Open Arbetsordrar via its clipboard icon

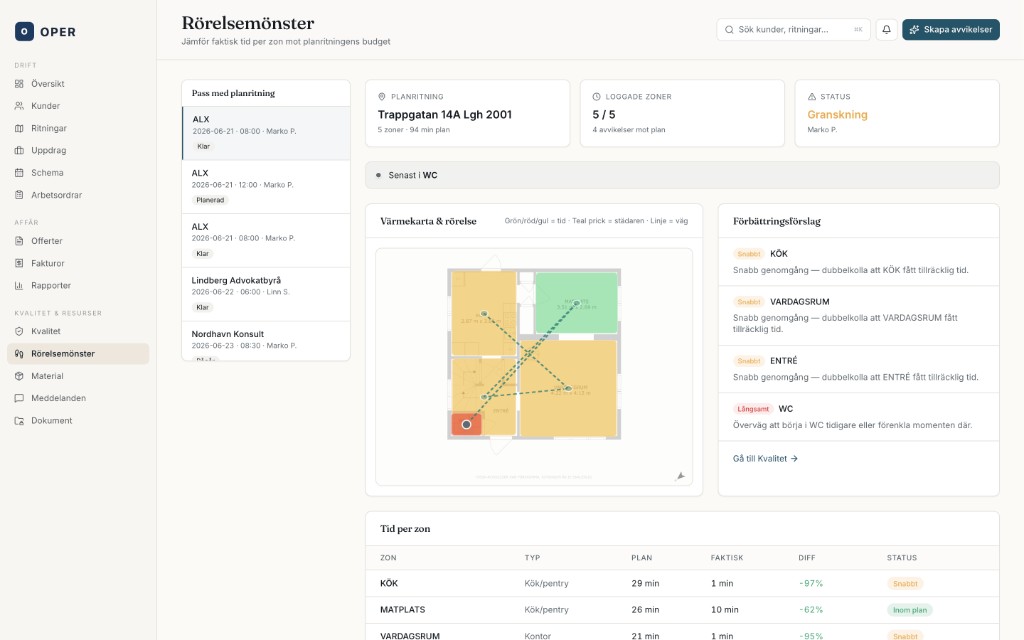click(19, 195)
